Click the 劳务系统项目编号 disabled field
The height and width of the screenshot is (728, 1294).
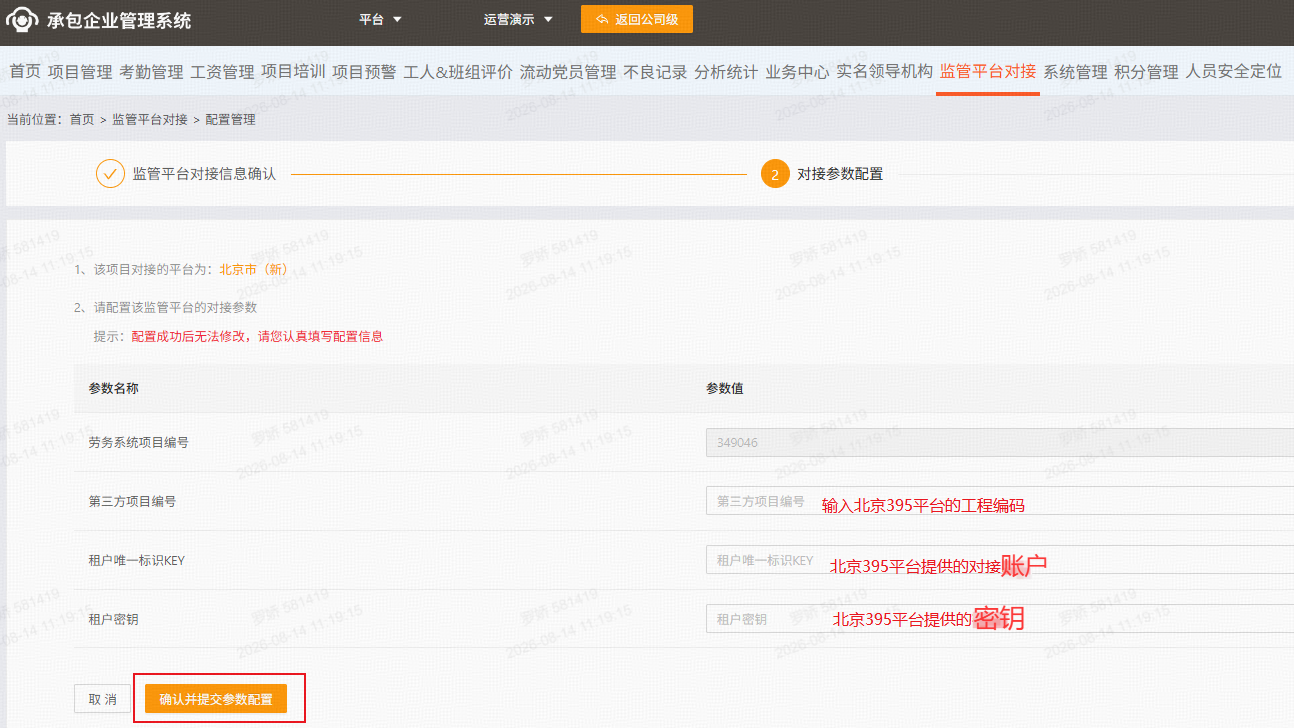click(x=1000, y=442)
